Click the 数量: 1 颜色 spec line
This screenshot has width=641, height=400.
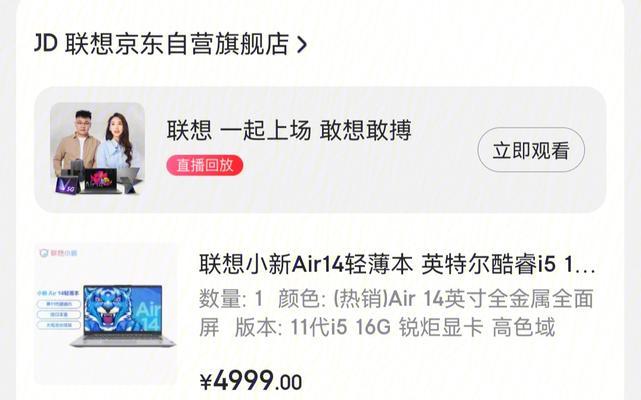click(x=396, y=299)
